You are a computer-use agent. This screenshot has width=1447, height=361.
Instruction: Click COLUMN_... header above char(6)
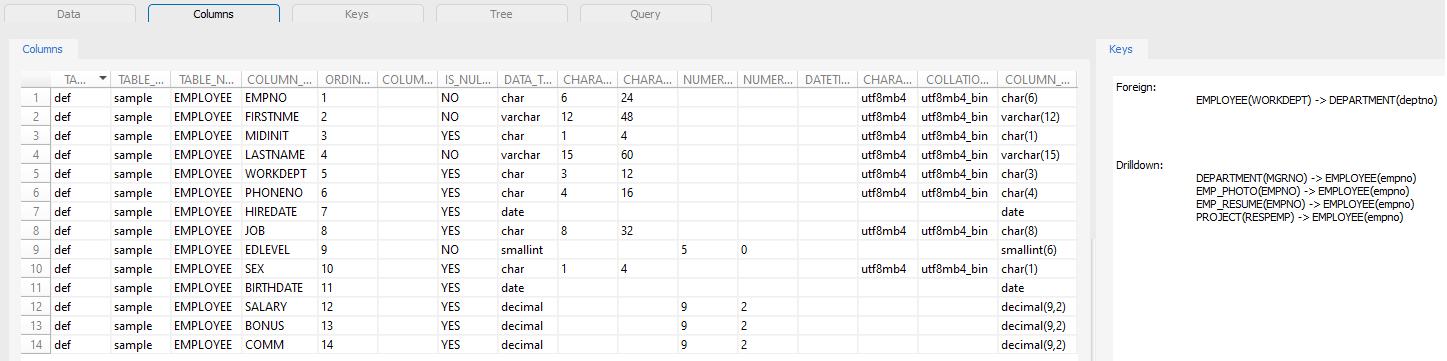1037,79
